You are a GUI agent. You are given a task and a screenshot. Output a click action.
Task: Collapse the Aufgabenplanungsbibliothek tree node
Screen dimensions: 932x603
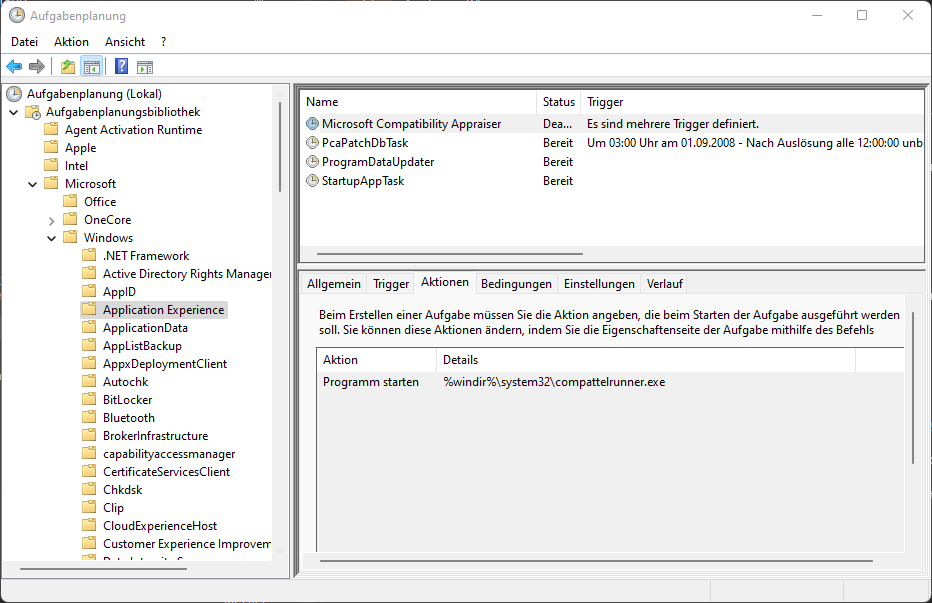coord(14,112)
